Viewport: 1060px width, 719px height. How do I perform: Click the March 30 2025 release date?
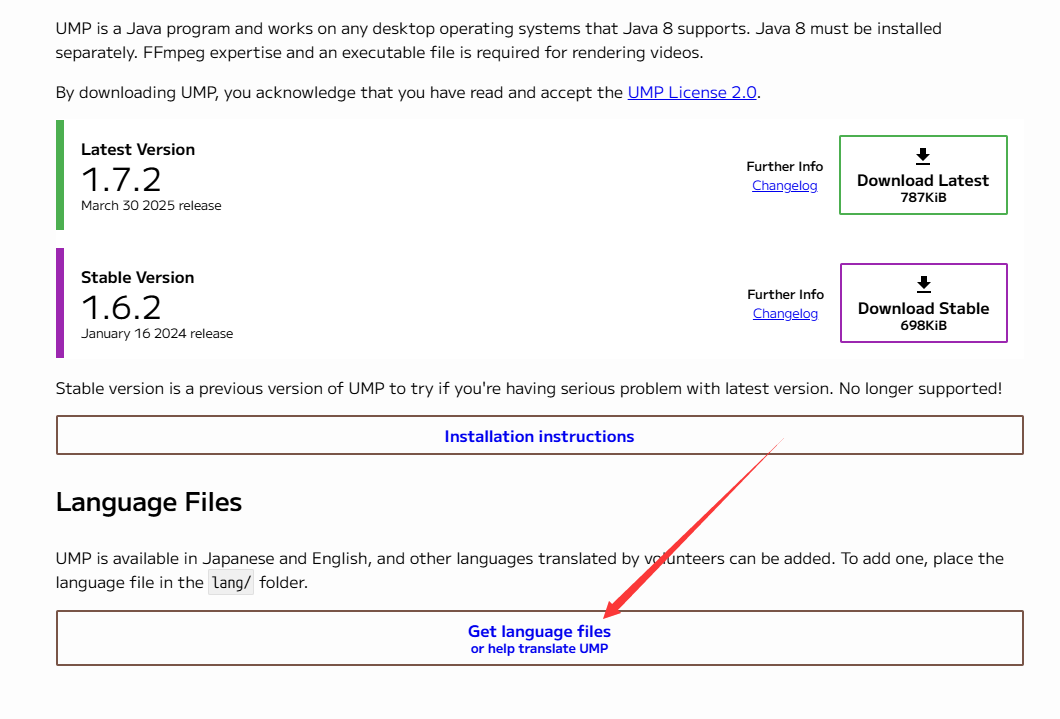[x=151, y=206]
